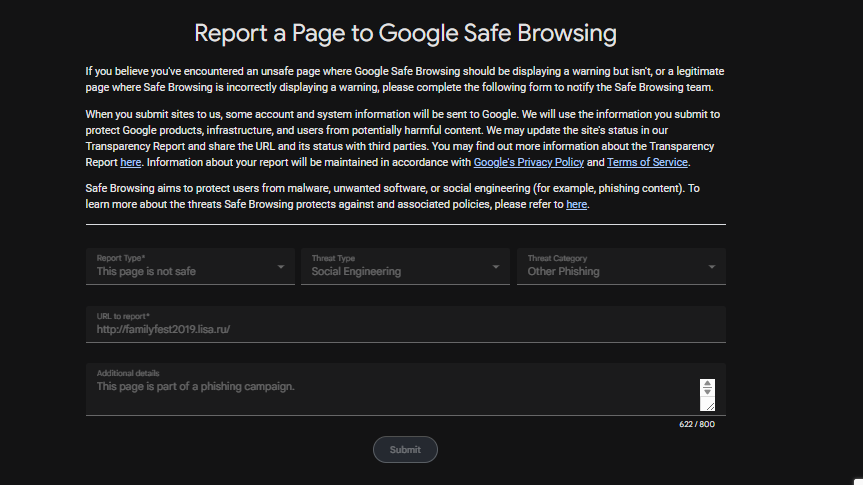Open the threats and policies 'here' link
The height and width of the screenshot is (485, 863).
pyautogui.click(x=576, y=204)
